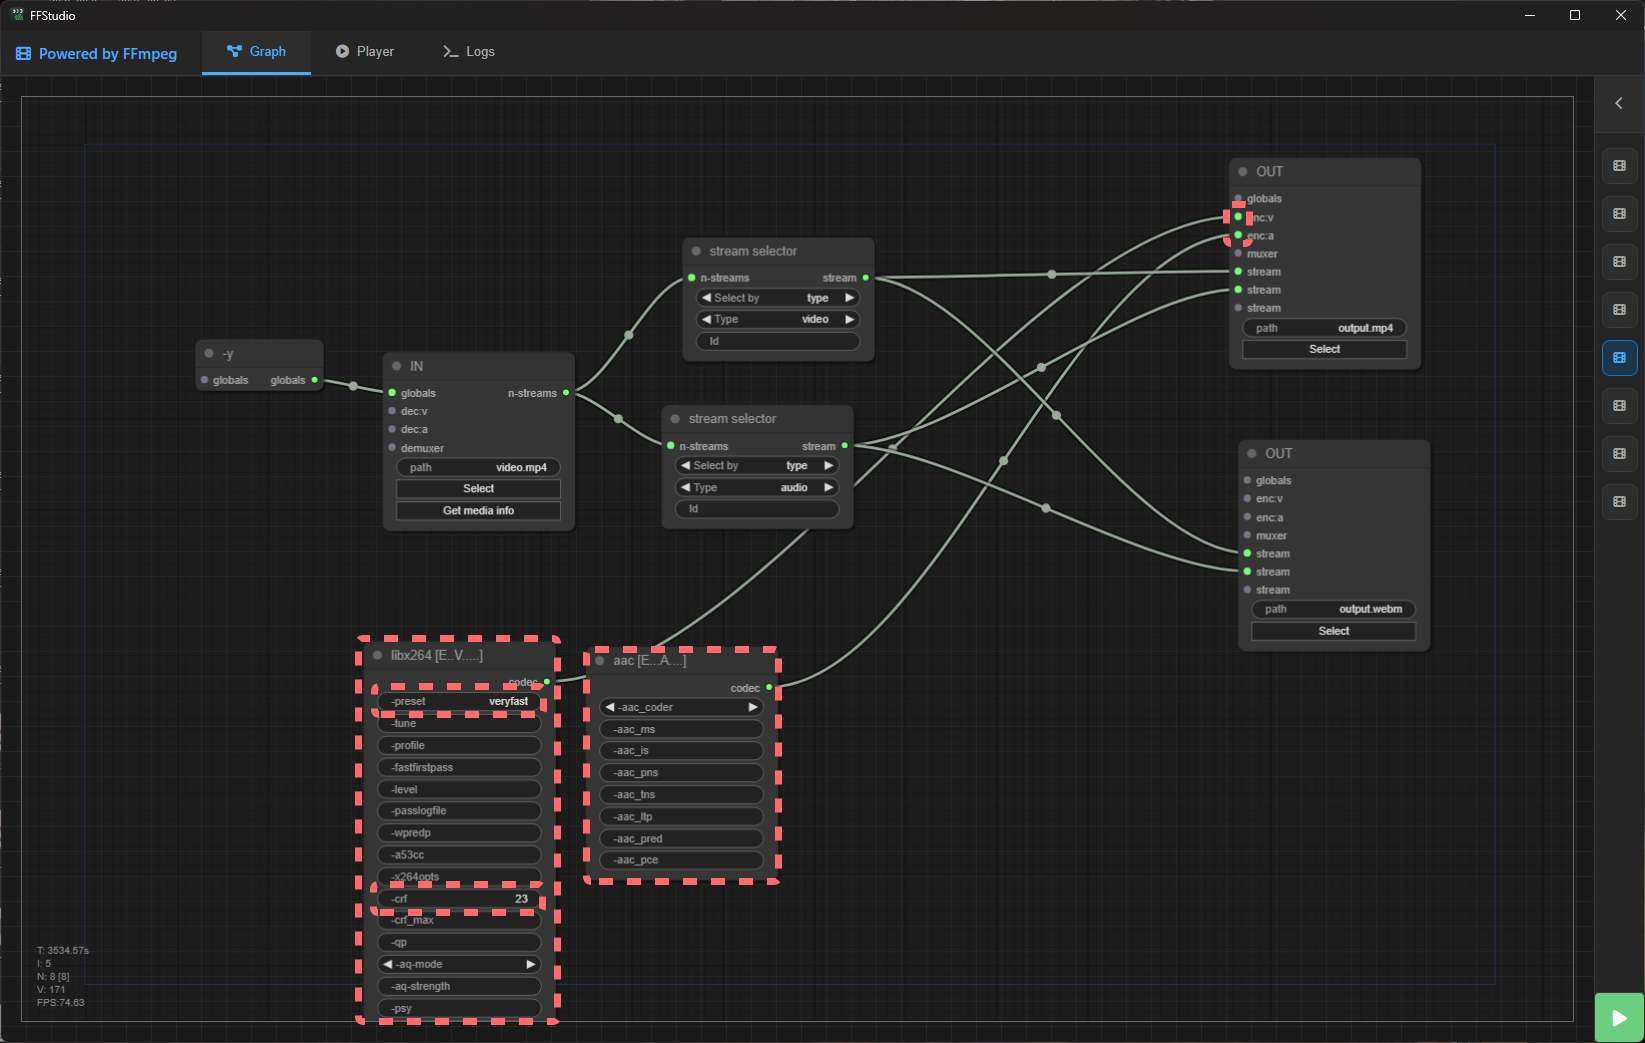Collapse the audio stream selector node via its title dot
The height and width of the screenshot is (1043, 1645).
pyautogui.click(x=675, y=419)
